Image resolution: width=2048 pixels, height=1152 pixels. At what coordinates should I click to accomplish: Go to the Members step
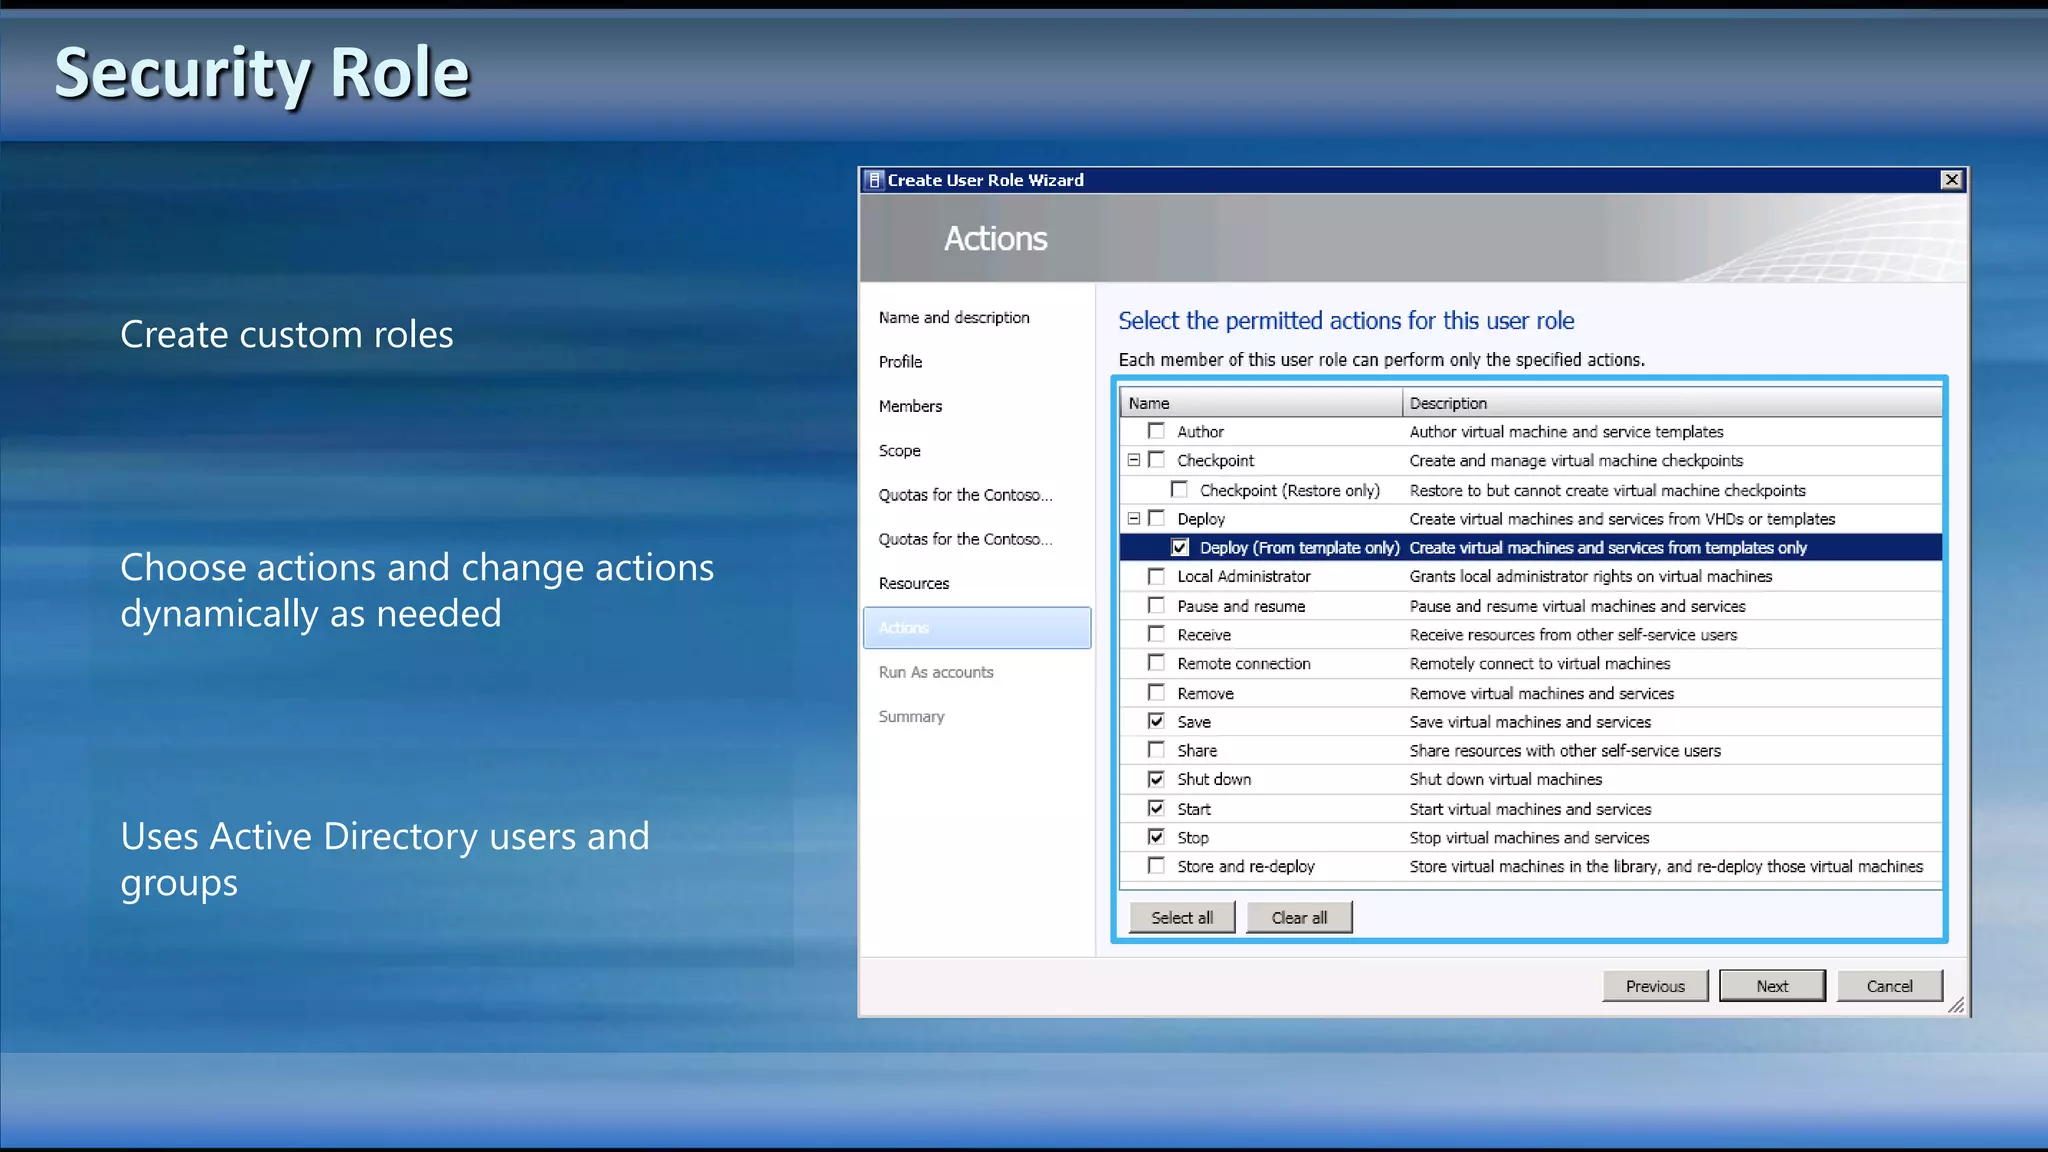910,406
